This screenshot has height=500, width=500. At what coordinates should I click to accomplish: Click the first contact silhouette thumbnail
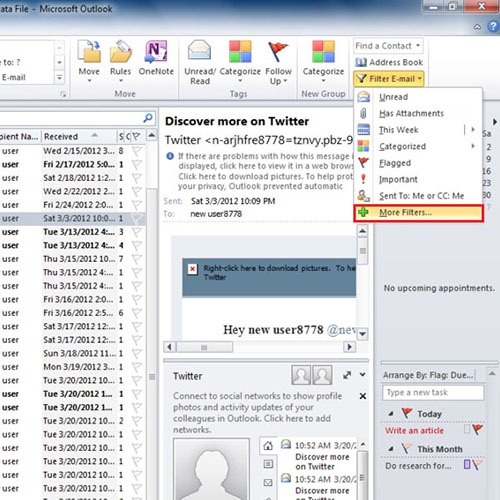click(x=301, y=375)
